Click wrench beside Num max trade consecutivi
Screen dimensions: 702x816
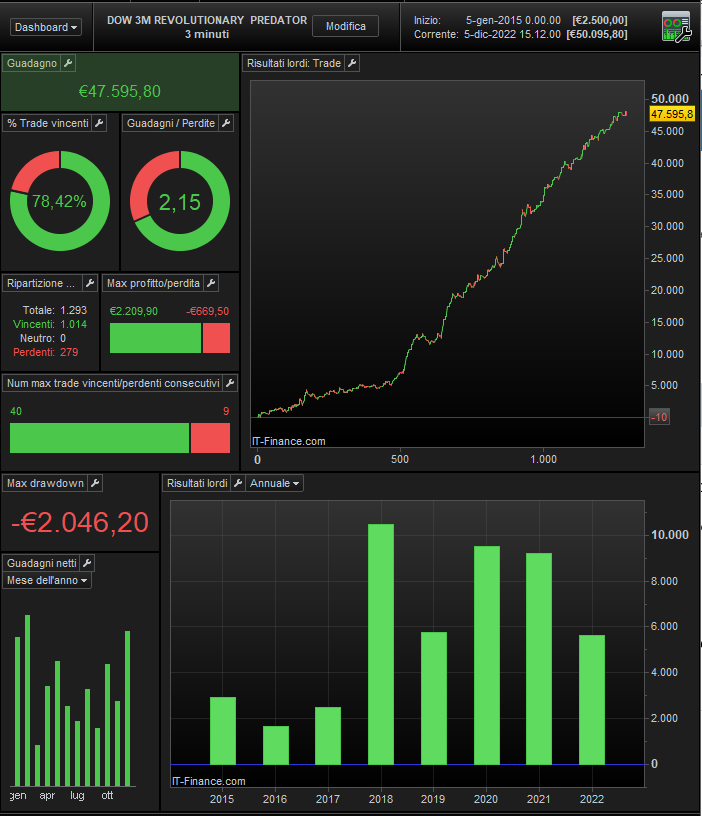[230, 383]
